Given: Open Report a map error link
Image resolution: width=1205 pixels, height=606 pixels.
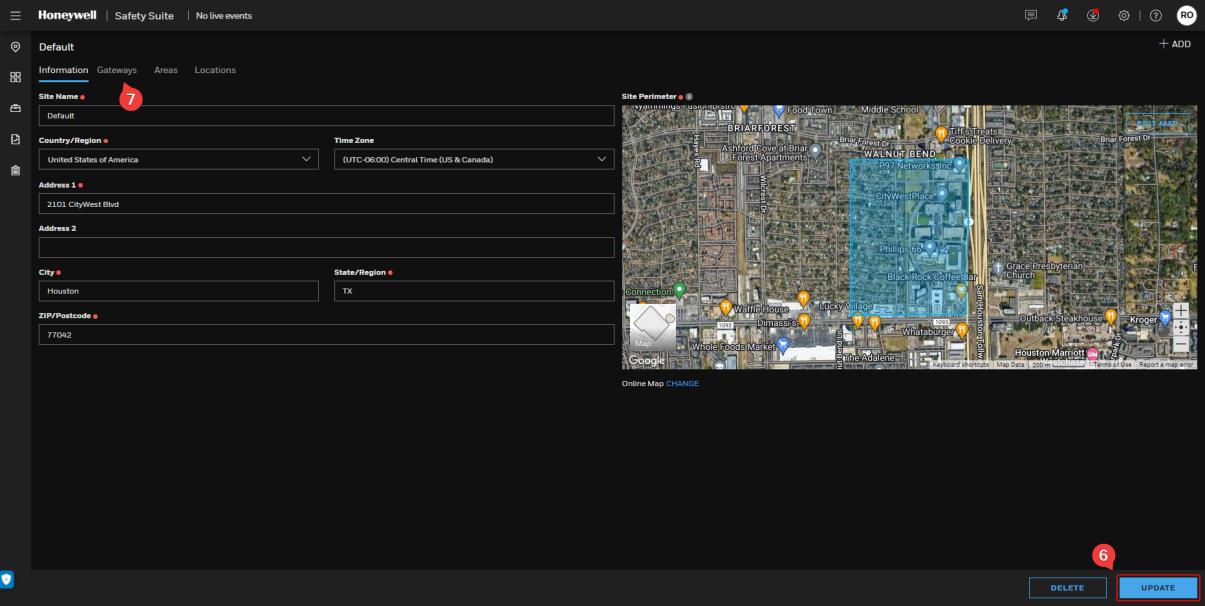Looking at the screenshot, I should (x=1165, y=365).
